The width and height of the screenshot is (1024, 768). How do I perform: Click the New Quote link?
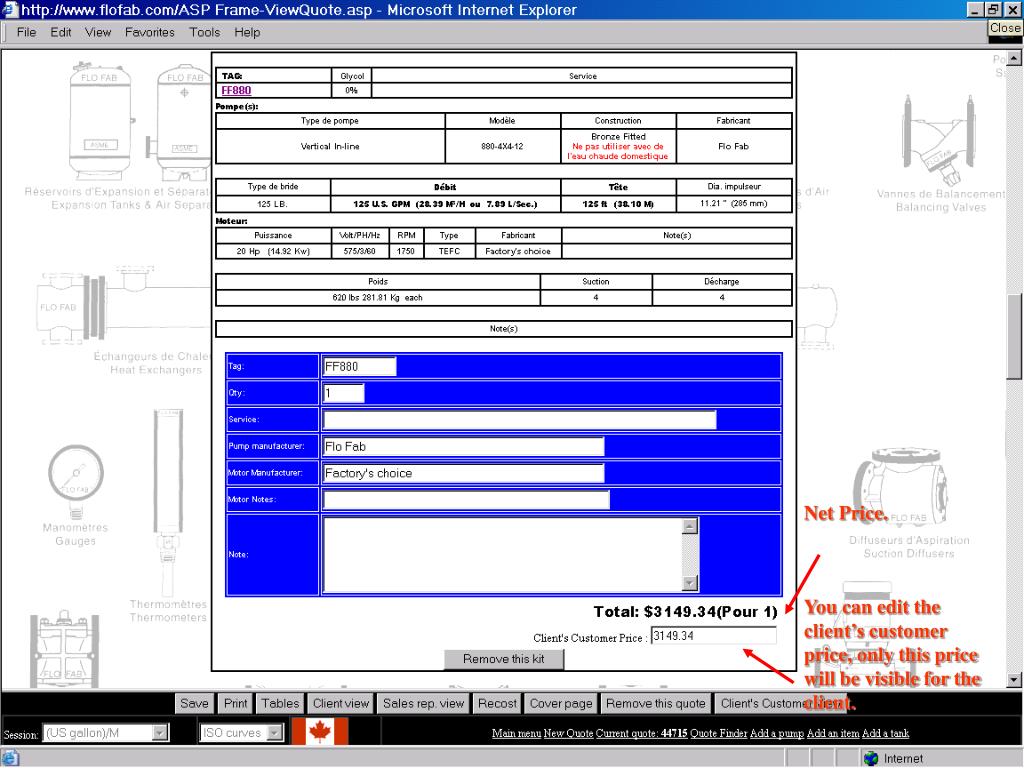pos(568,733)
